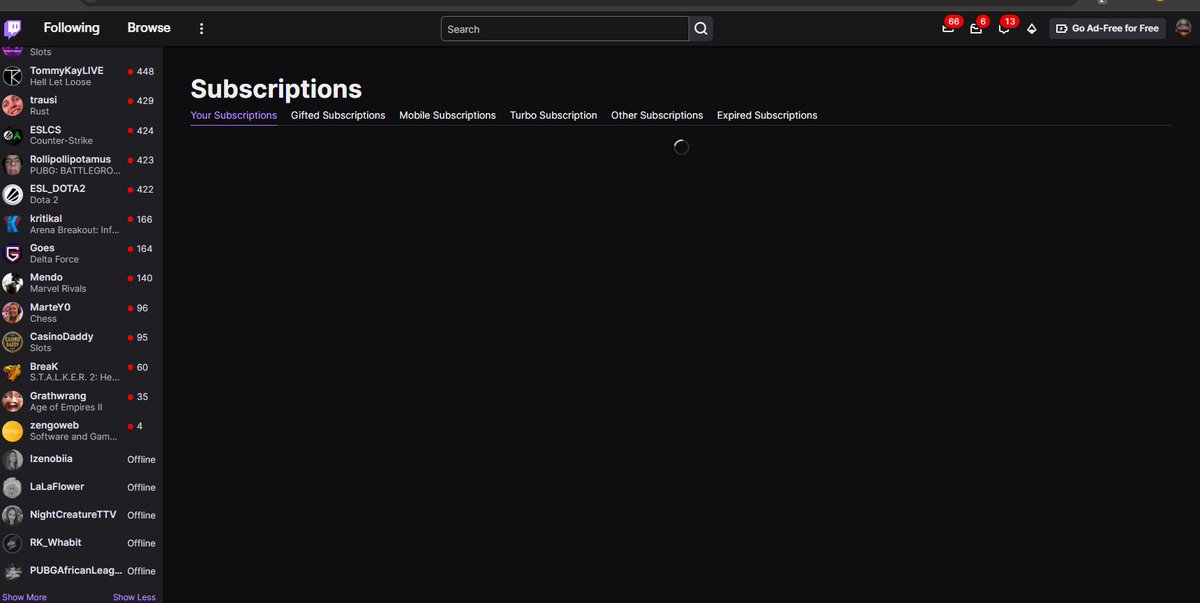Screen dimensions: 1200x603
Task: Select RK_Whabit offline channel name
Action: tap(56, 542)
